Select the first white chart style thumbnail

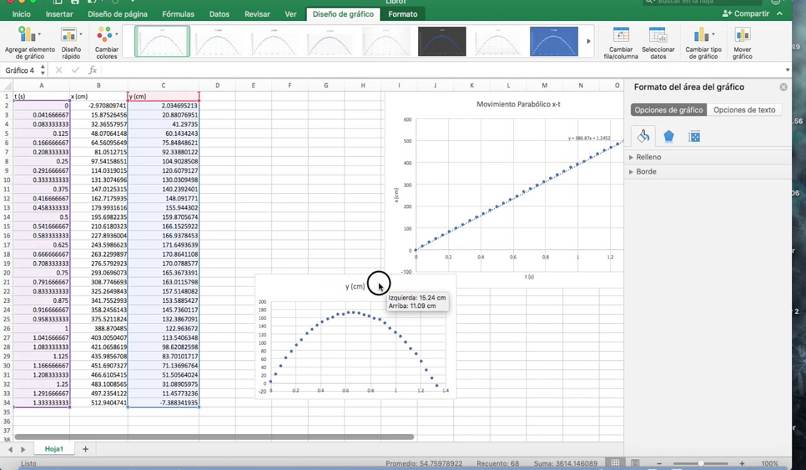click(162, 41)
